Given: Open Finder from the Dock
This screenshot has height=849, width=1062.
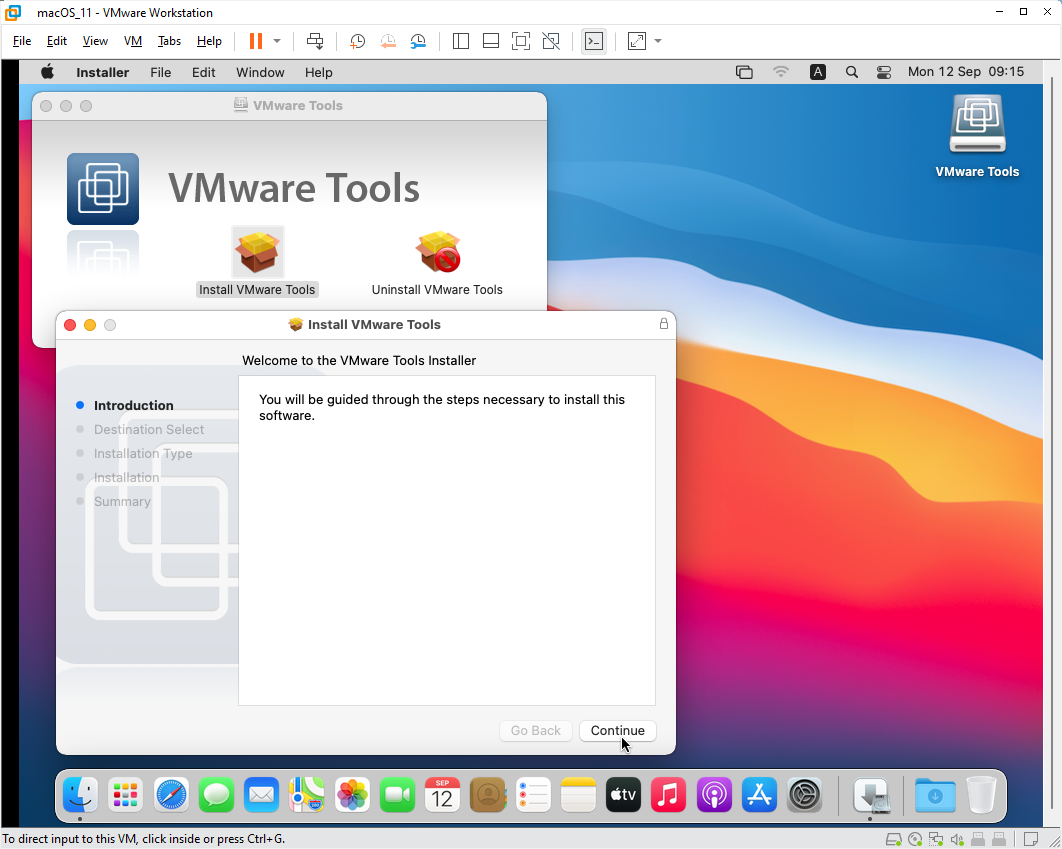Looking at the screenshot, I should click(80, 795).
